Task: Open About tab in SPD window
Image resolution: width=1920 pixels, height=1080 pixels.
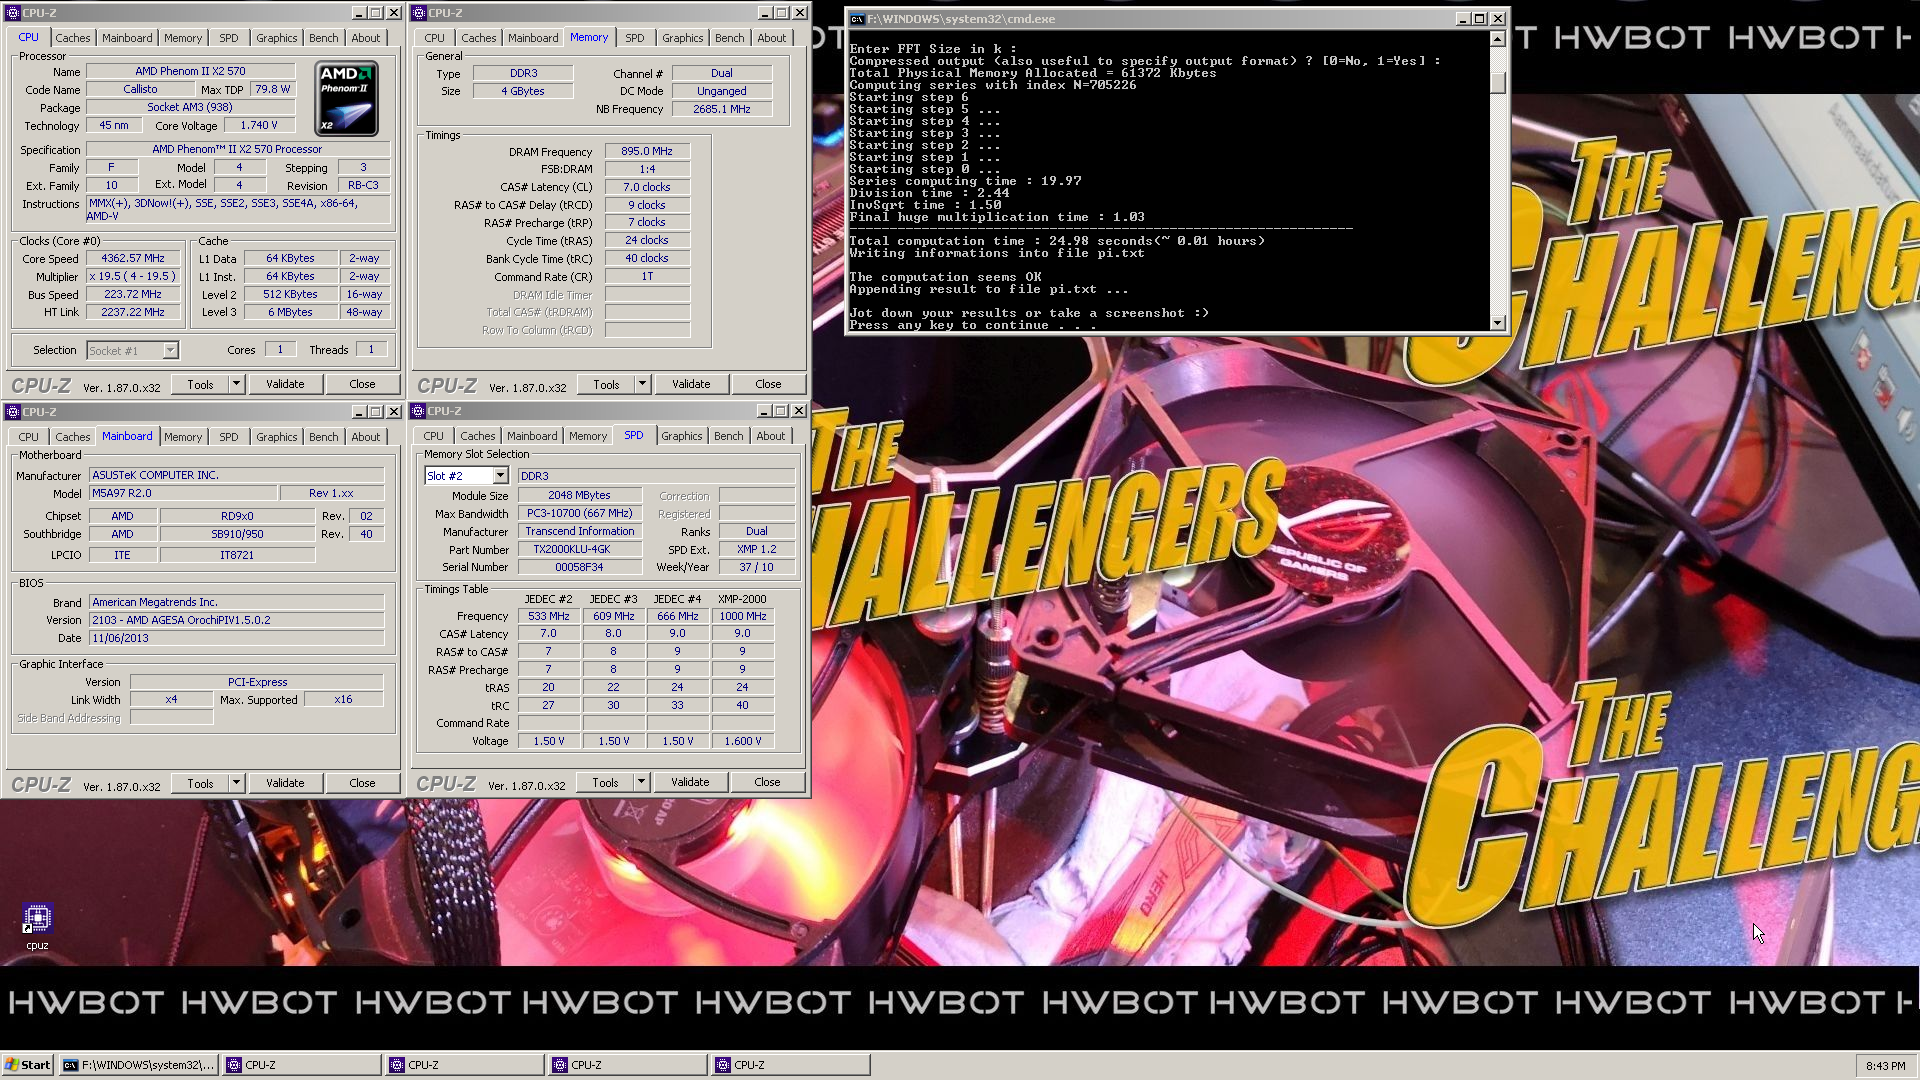Action: point(770,436)
